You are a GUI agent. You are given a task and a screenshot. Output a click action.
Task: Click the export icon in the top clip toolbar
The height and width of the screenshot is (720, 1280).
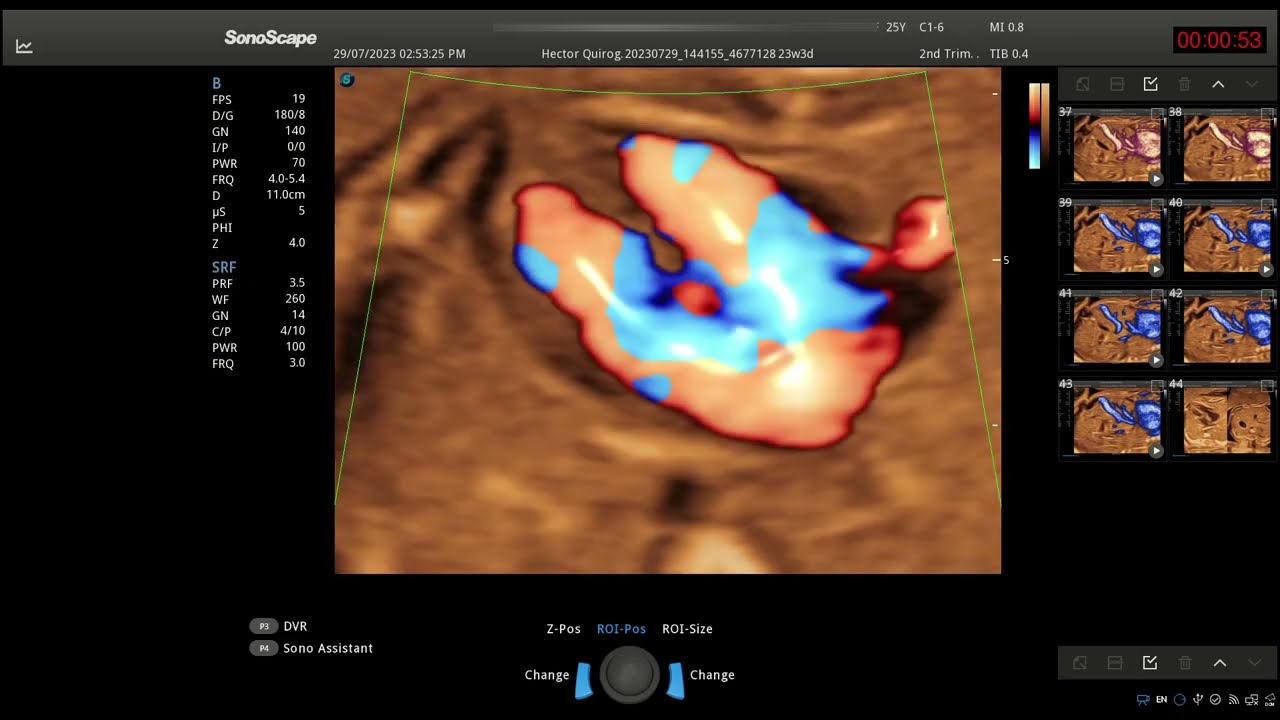point(1082,85)
